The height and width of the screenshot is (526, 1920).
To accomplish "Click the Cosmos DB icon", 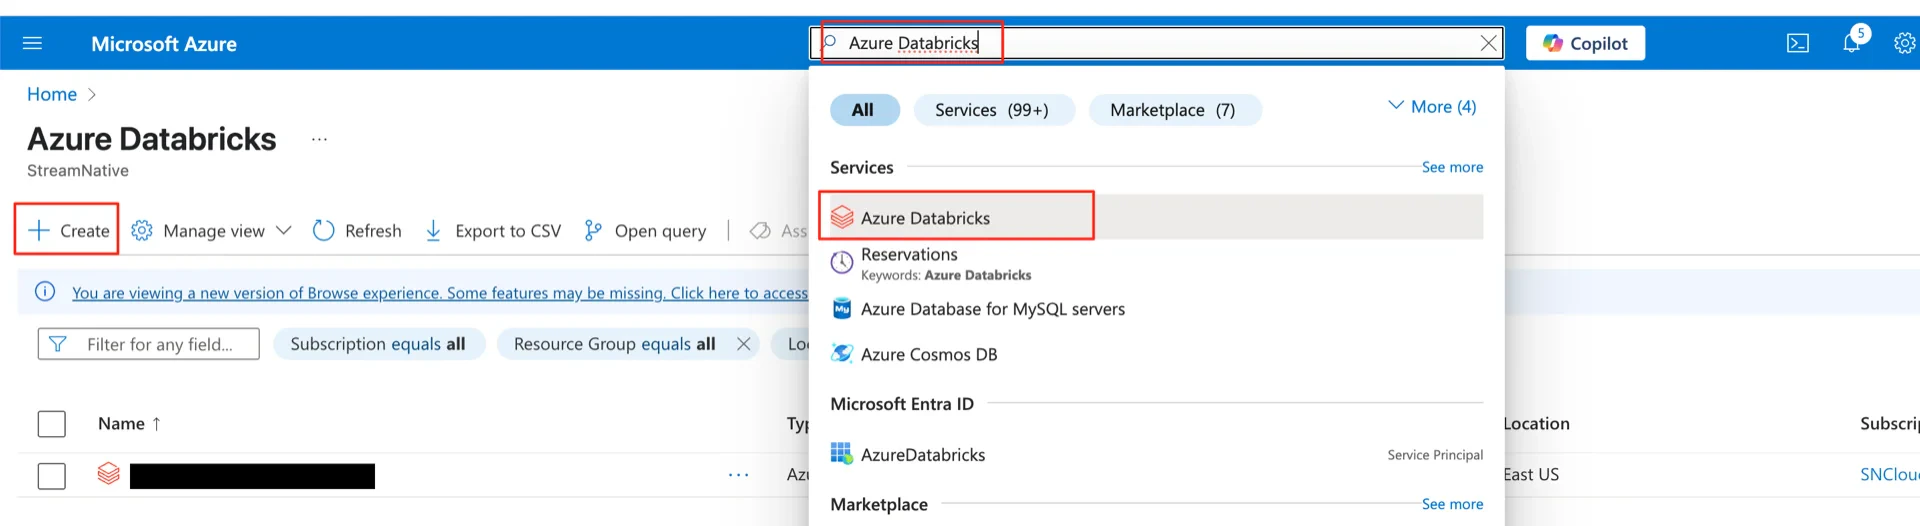I will [842, 354].
